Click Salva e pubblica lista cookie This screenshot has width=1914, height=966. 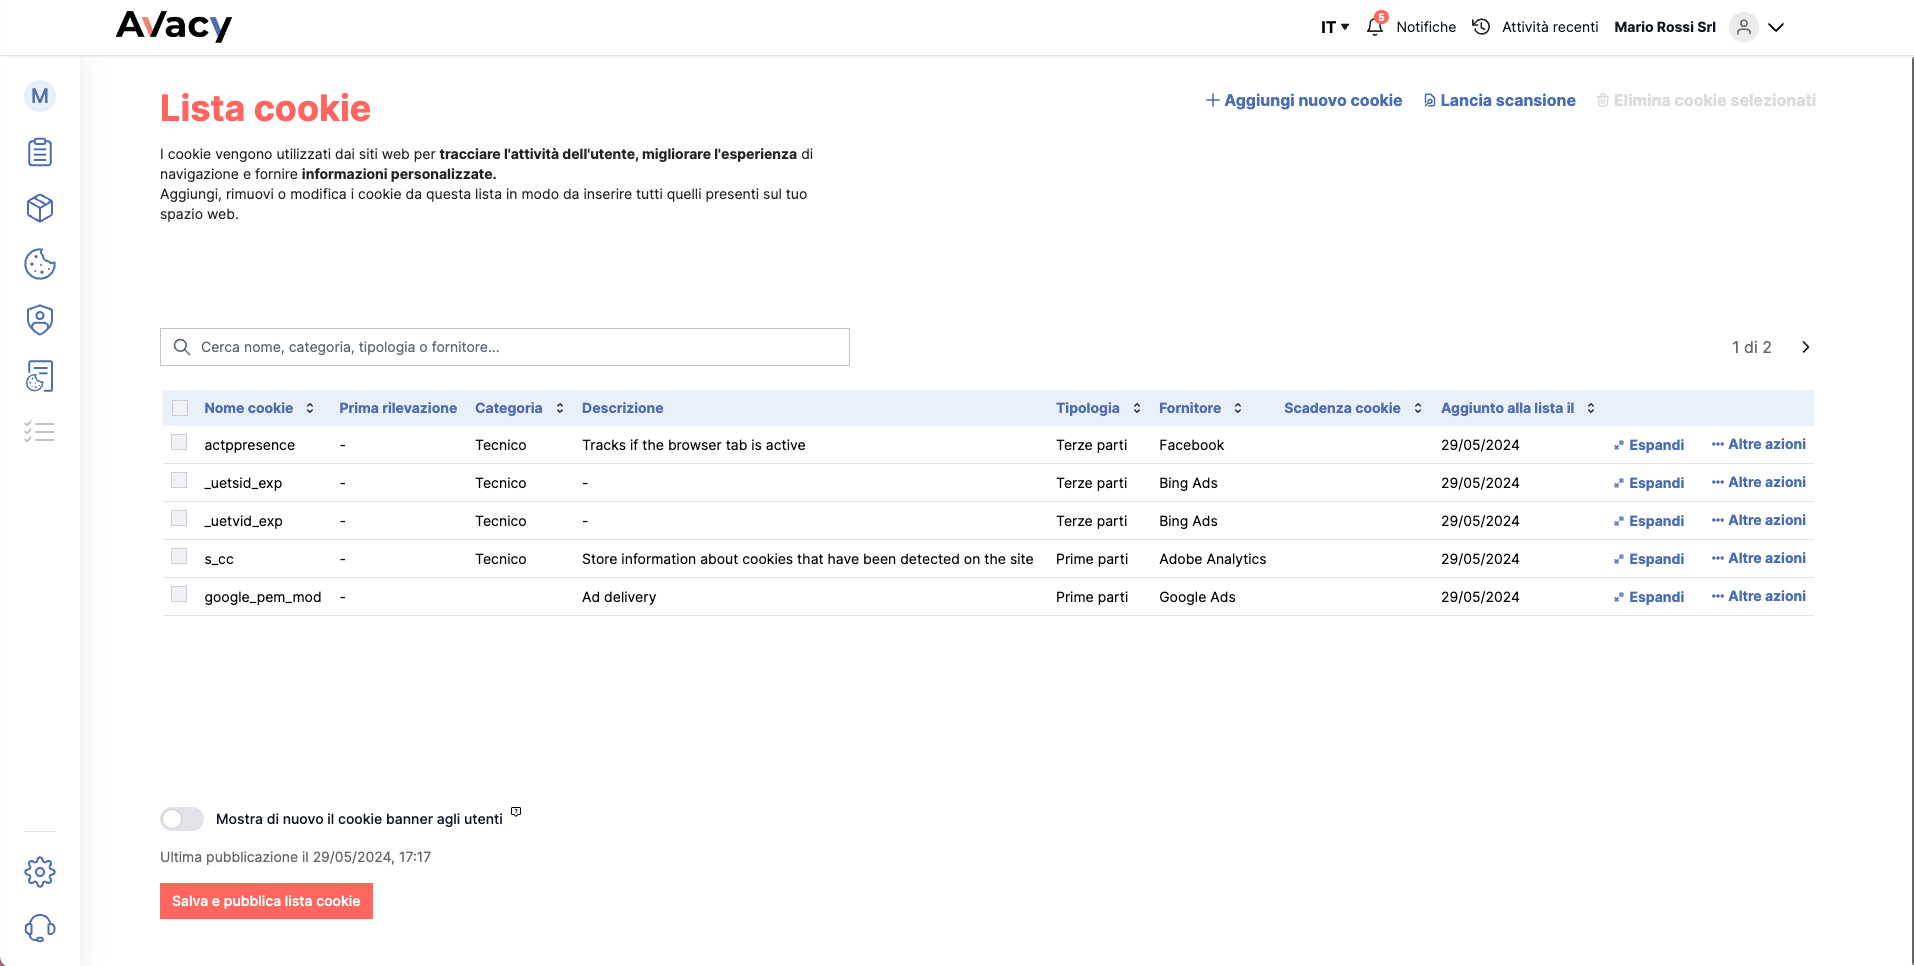pyautogui.click(x=265, y=900)
